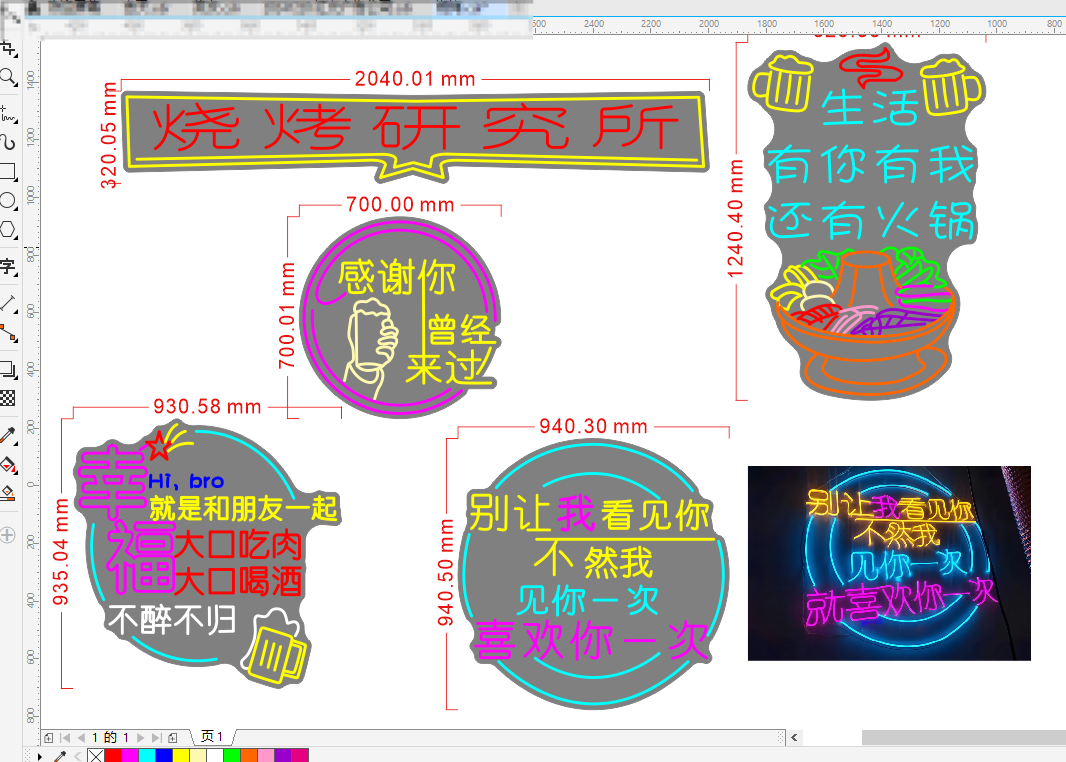Select the Transparency checkerboard tool
Image resolution: width=1066 pixels, height=762 pixels.
tap(8, 398)
